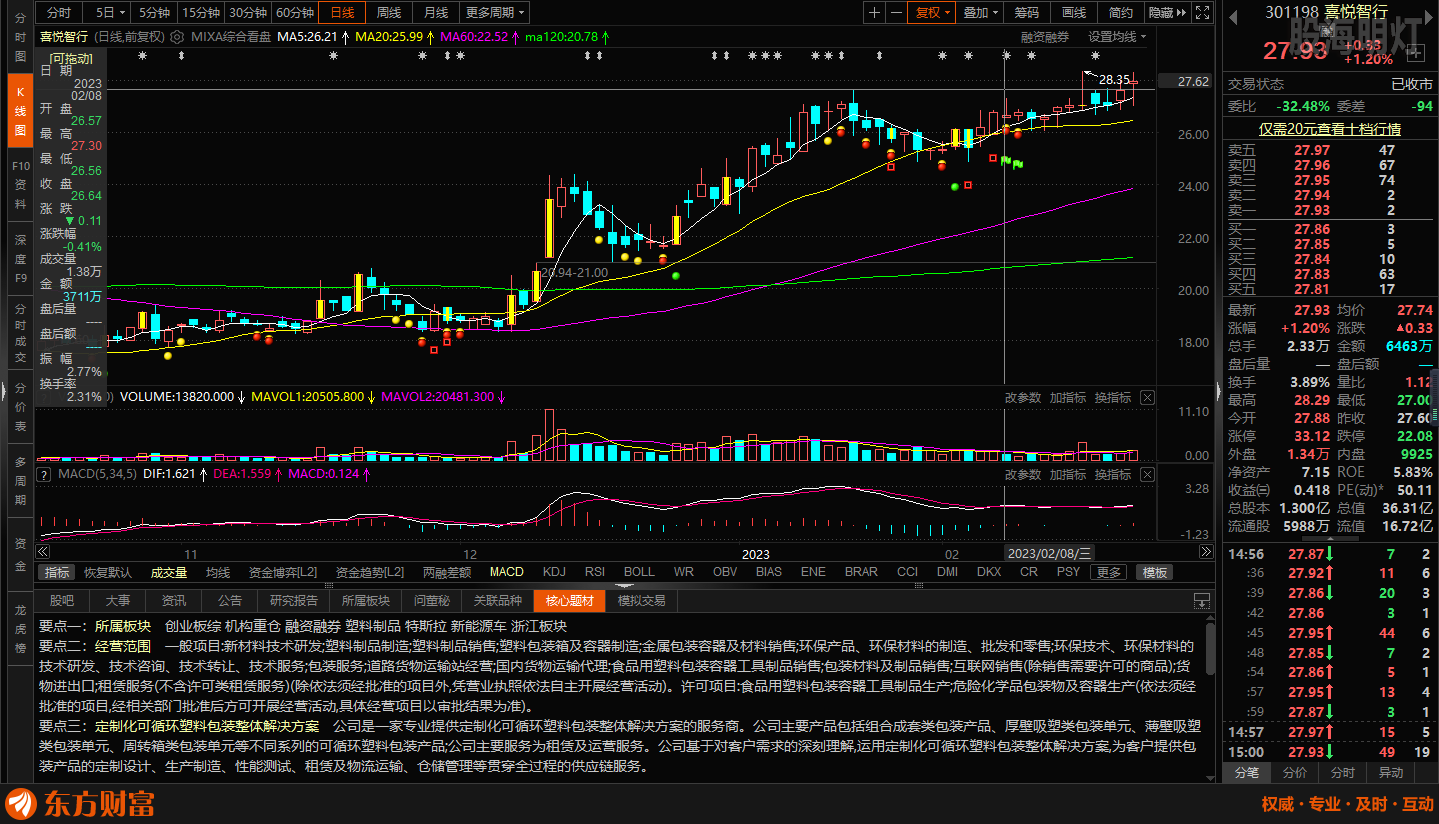Collapse the bottom info panel icon
Viewport: 1439px width, 824px height.
1202,600
